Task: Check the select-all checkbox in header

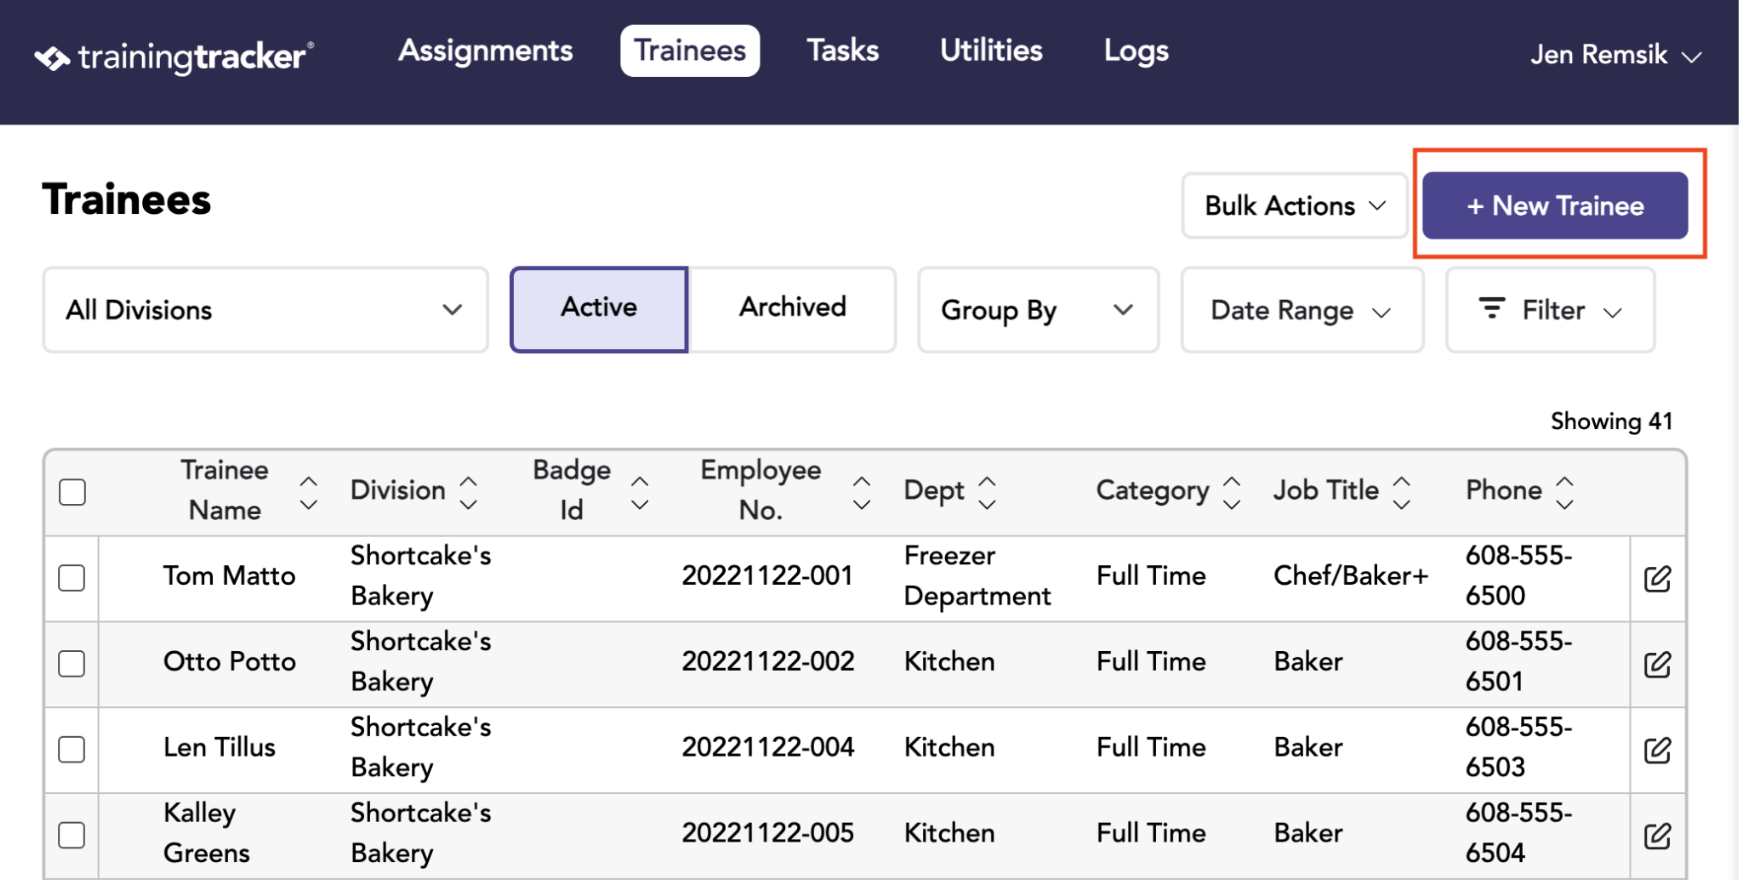Action: pyautogui.click(x=72, y=492)
